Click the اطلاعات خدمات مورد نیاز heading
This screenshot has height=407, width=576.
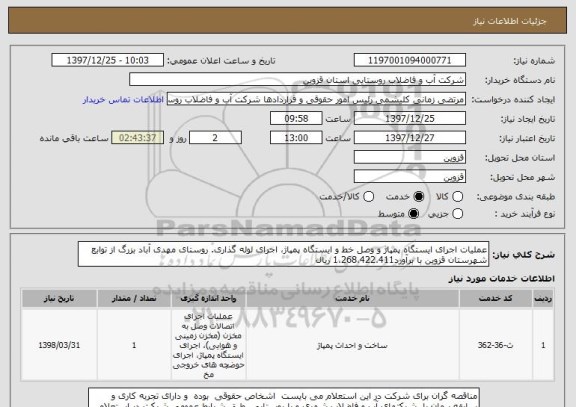(501, 279)
